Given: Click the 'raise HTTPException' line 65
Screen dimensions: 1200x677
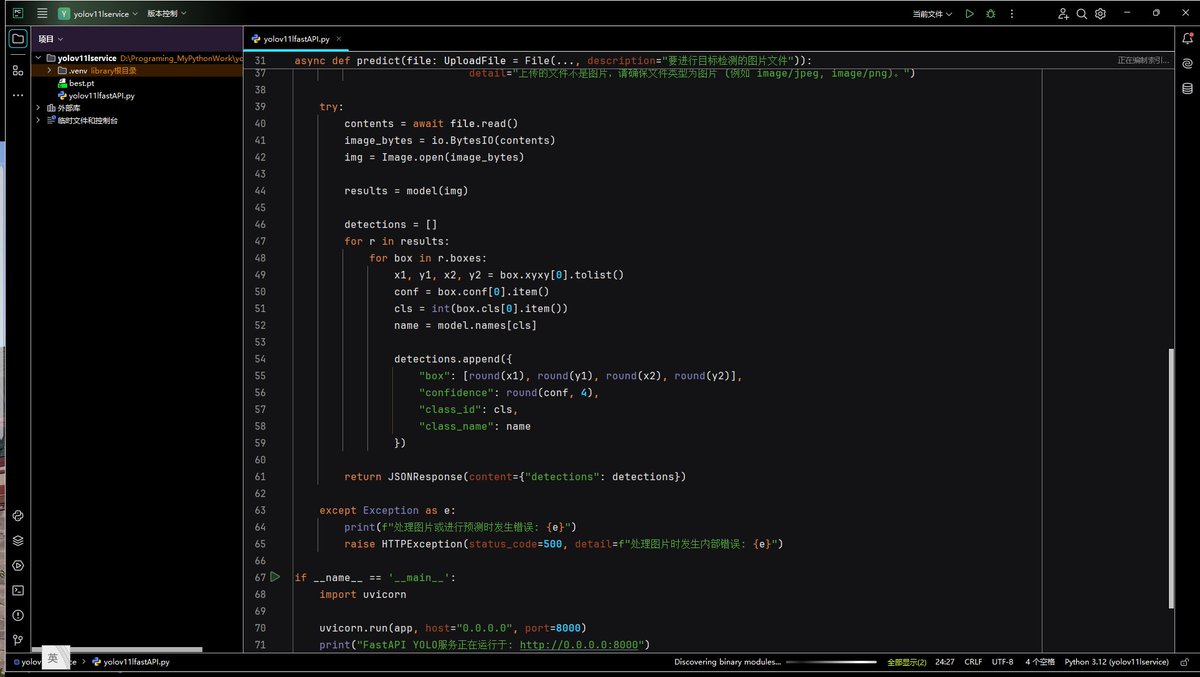Looking at the screenshot, I should [563, 544].
